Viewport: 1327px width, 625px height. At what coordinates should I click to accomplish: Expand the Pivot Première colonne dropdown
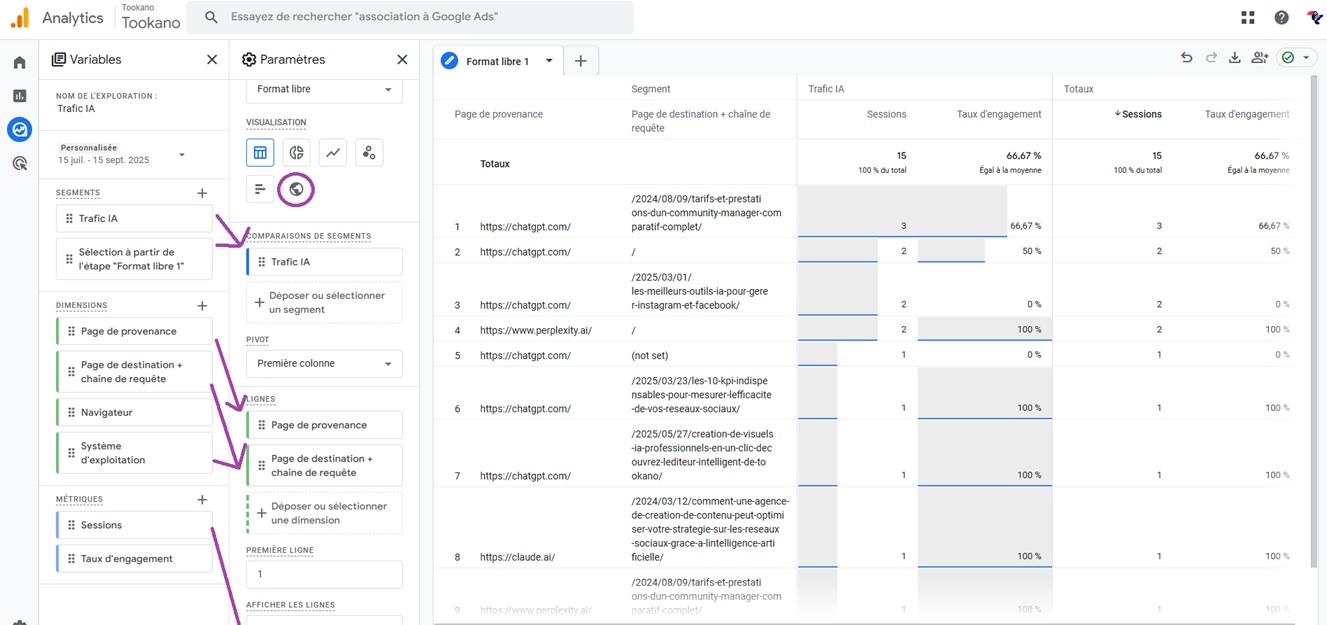coord(324,364)
